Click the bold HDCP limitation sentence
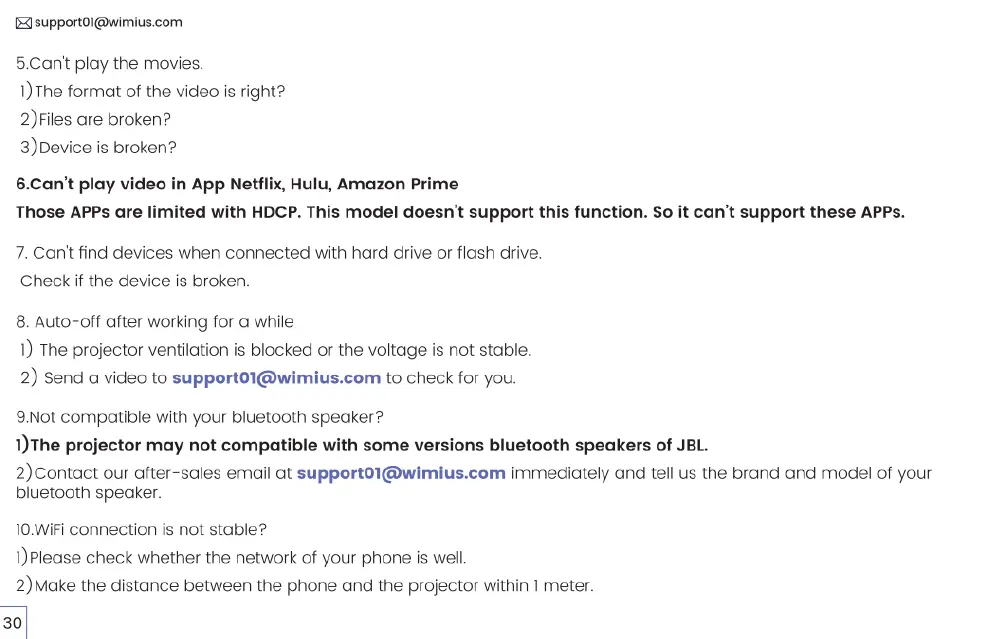986x639 pixels. point(460,212)
